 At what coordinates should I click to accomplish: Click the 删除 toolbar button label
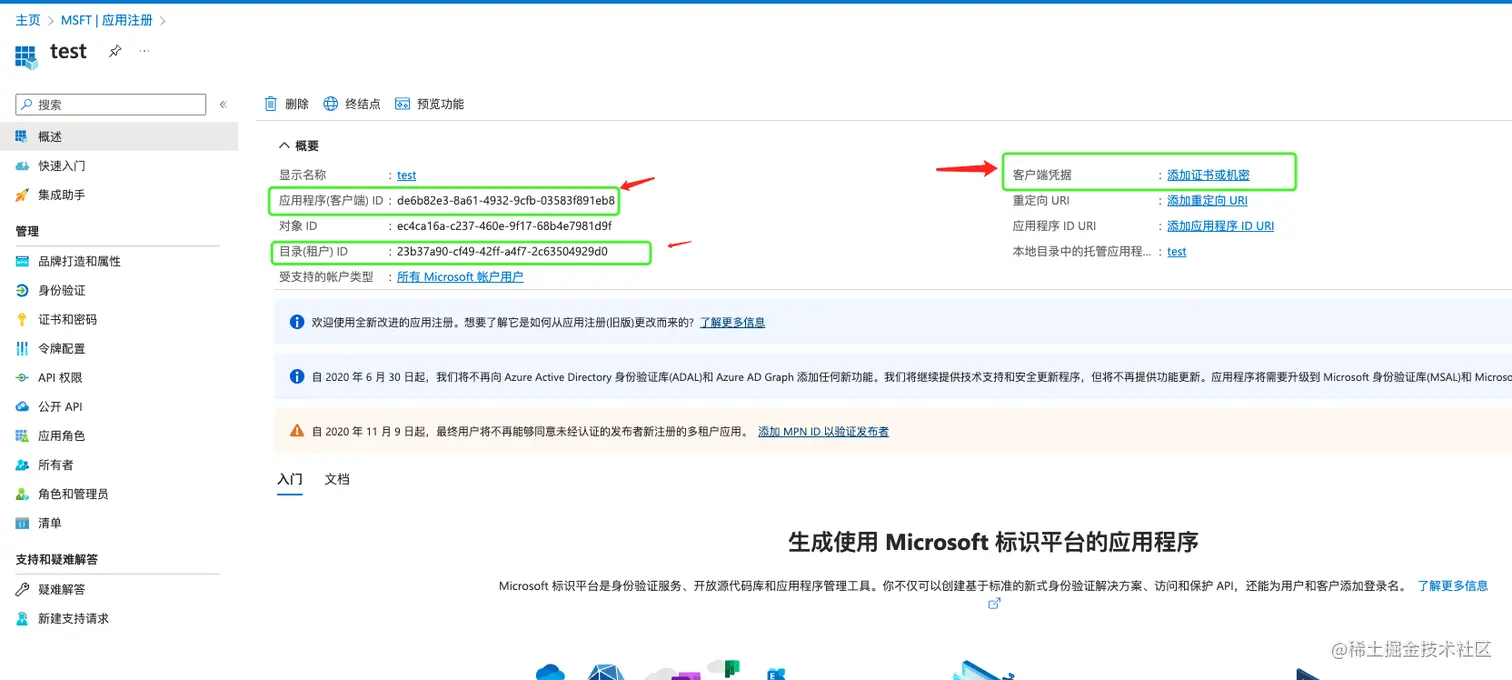pos(297,104)
